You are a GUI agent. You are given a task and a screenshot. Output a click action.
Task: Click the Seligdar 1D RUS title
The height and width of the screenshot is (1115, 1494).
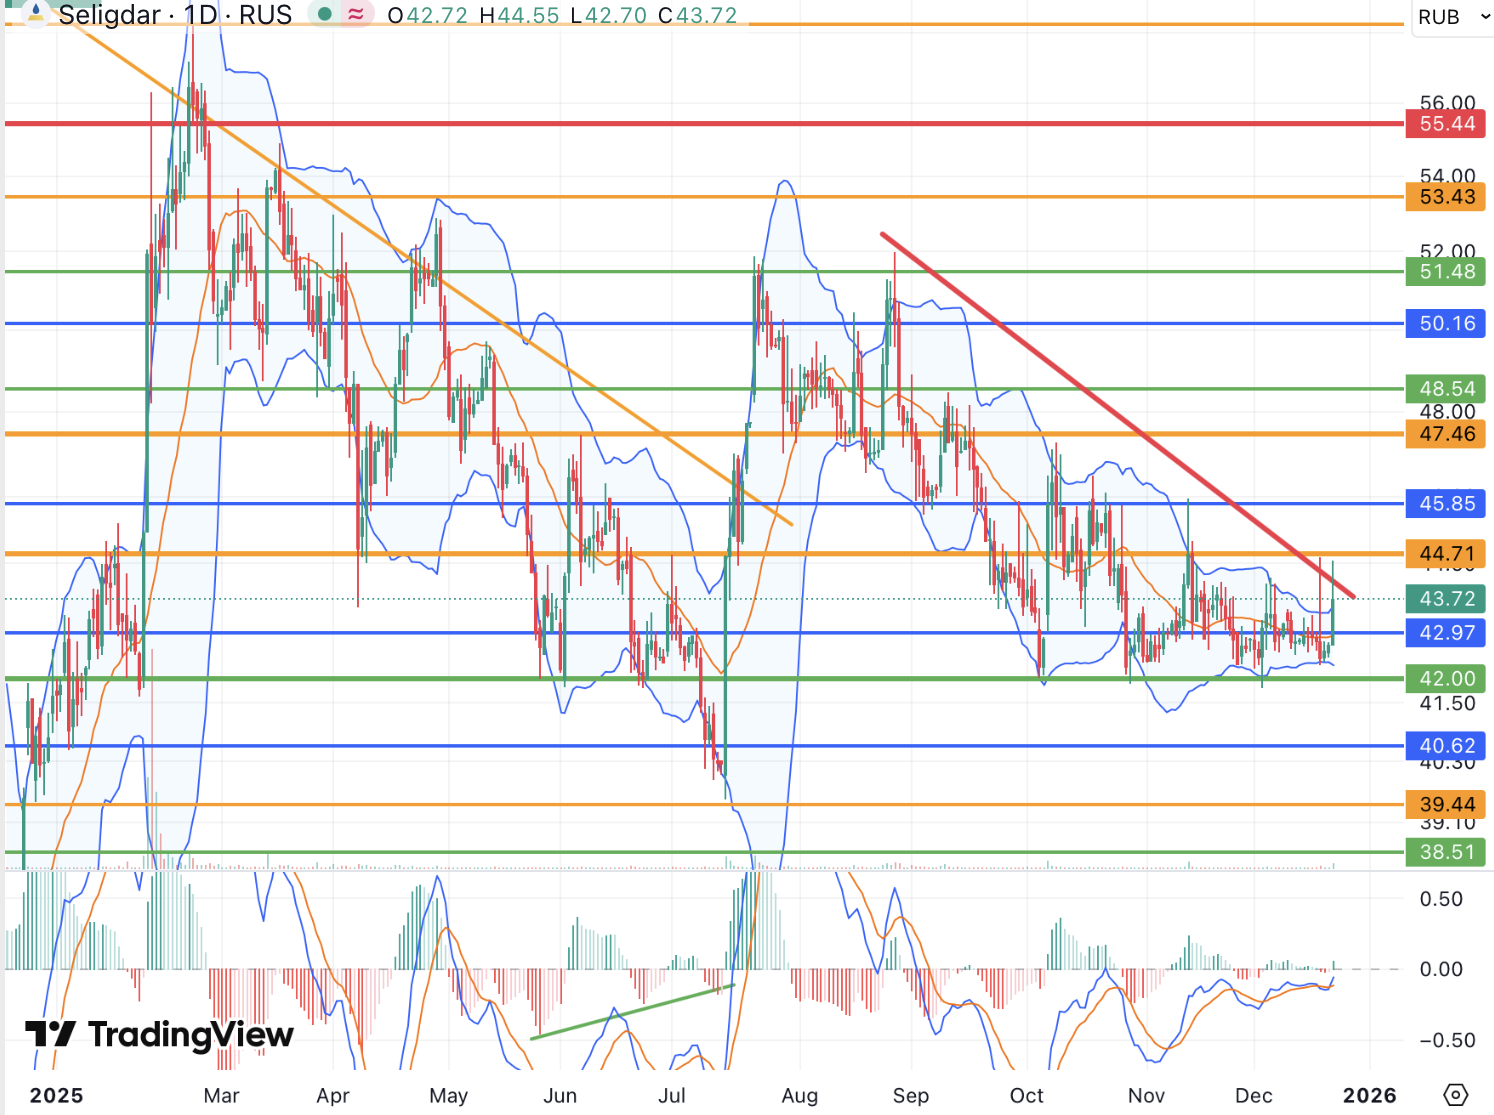click(175, 15)
